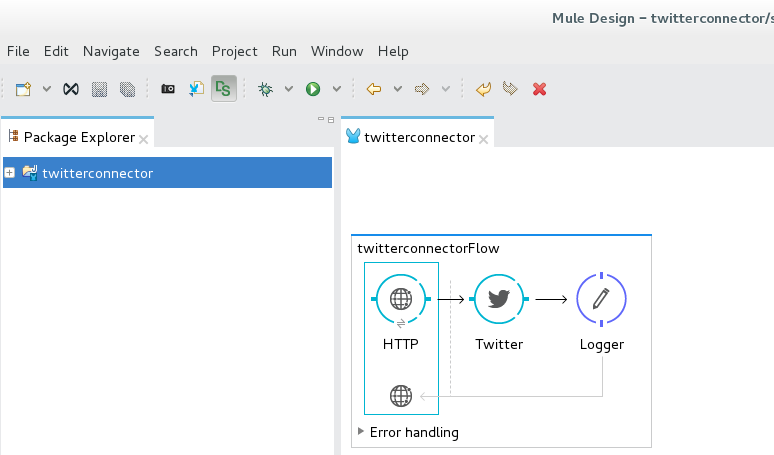Click the MuleSoft Exchange icon

coord(71,89)
